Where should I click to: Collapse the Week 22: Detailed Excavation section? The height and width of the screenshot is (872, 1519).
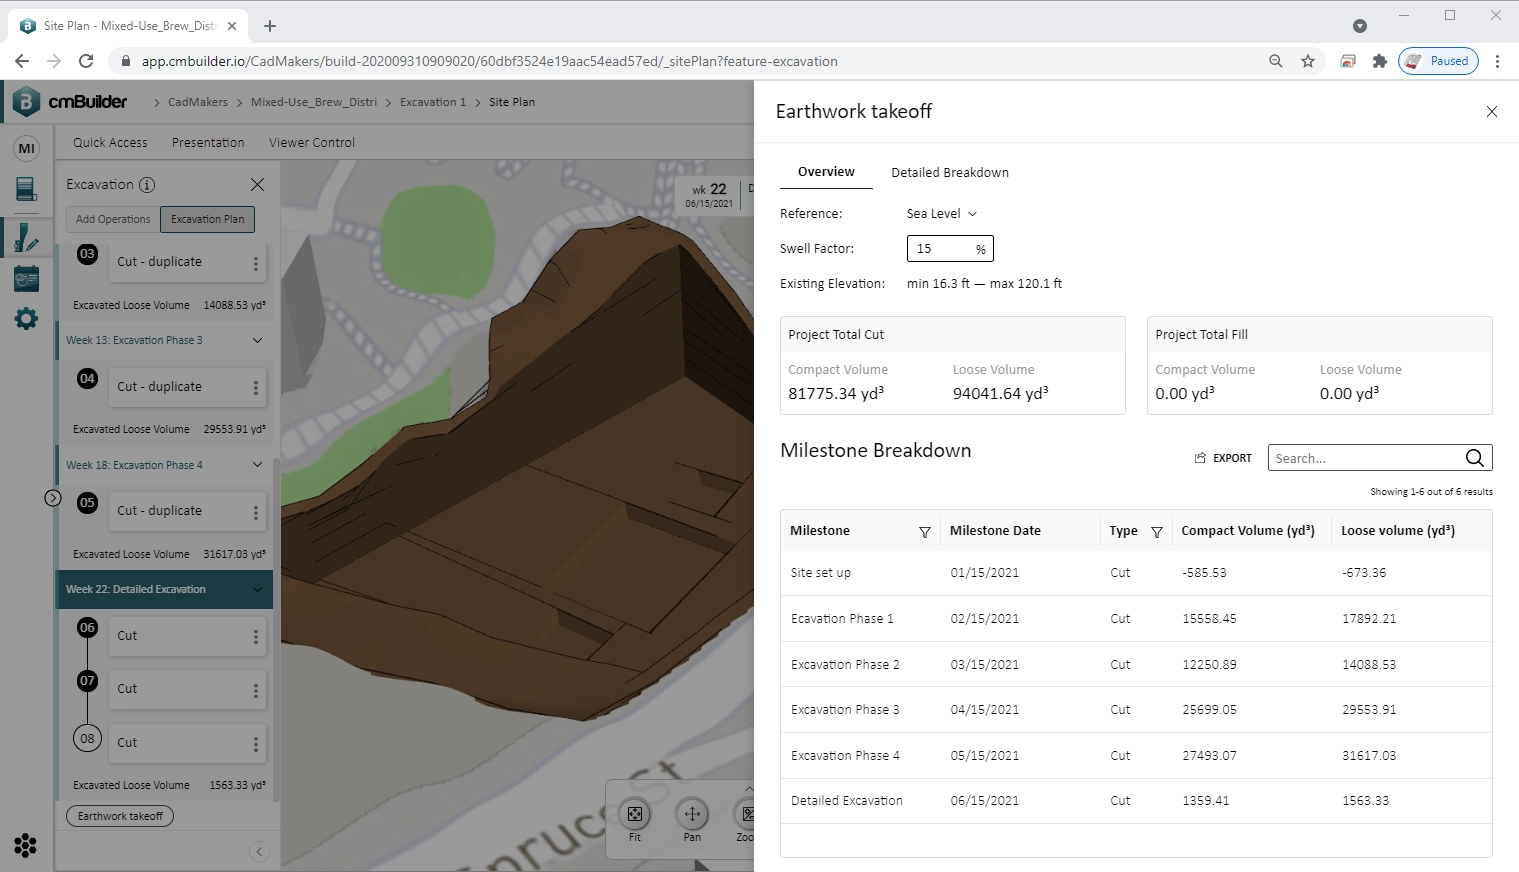(x=257, y=589)
